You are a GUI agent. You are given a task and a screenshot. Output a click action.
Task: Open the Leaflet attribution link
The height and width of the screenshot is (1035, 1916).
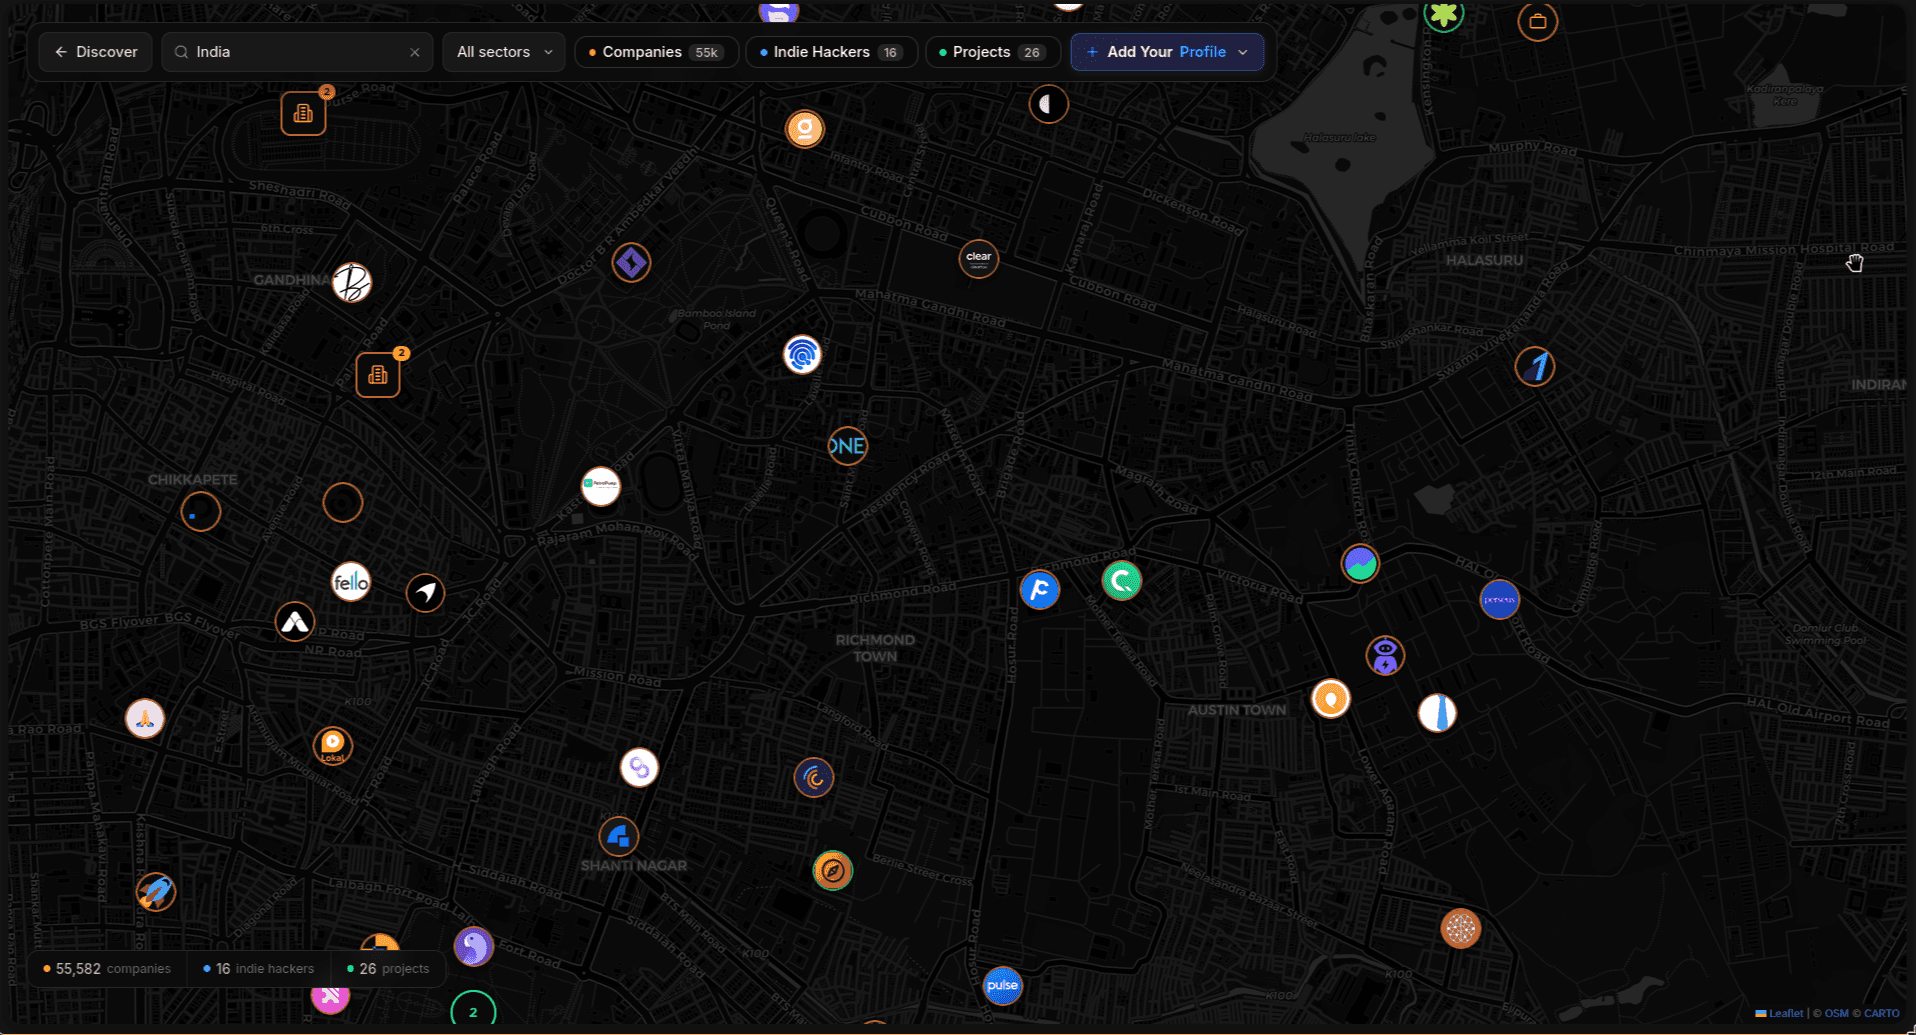[x=1780, y=1013]
